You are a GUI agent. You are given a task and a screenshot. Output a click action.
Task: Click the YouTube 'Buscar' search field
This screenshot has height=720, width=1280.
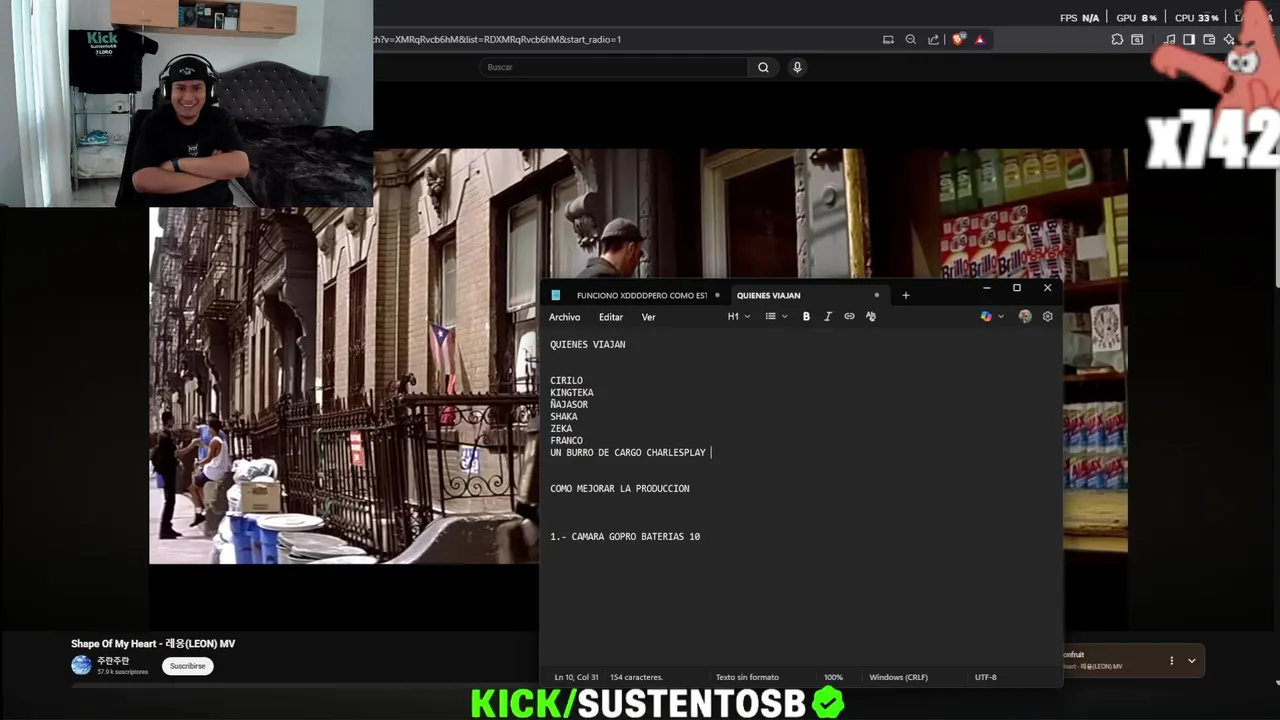tap(612, 67)
